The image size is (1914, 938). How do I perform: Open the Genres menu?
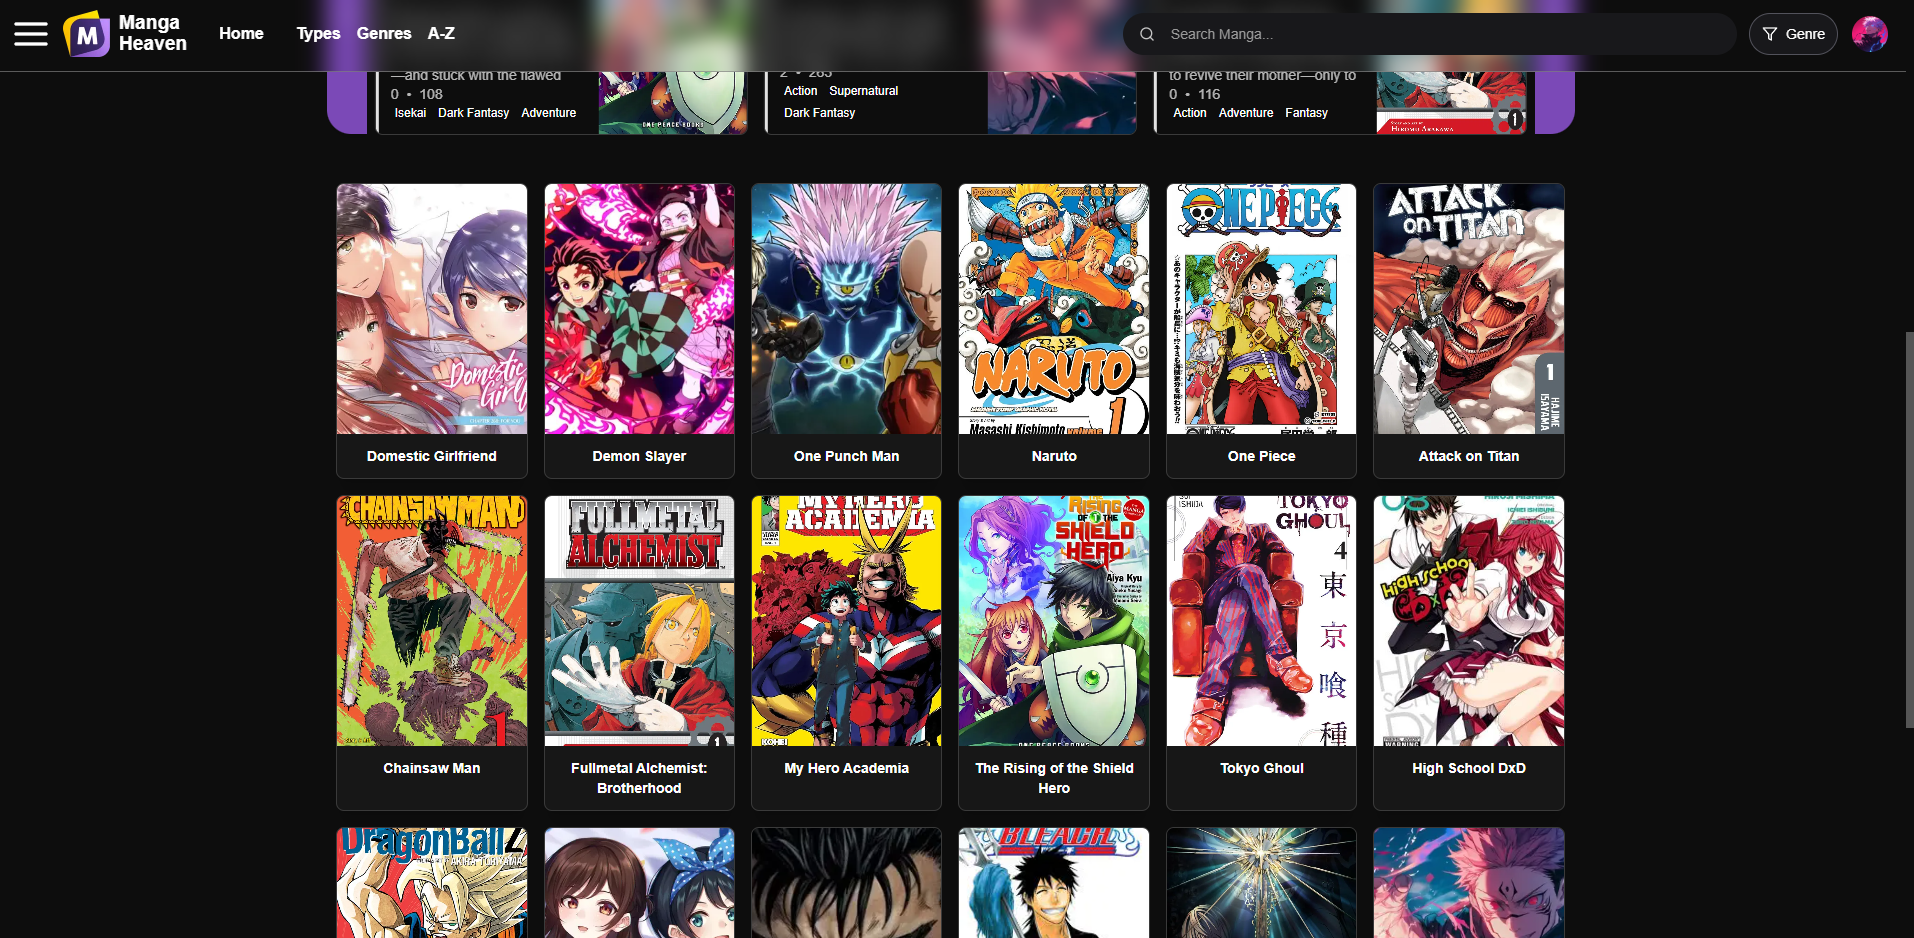pyautogui.click(x=384, y=34)
